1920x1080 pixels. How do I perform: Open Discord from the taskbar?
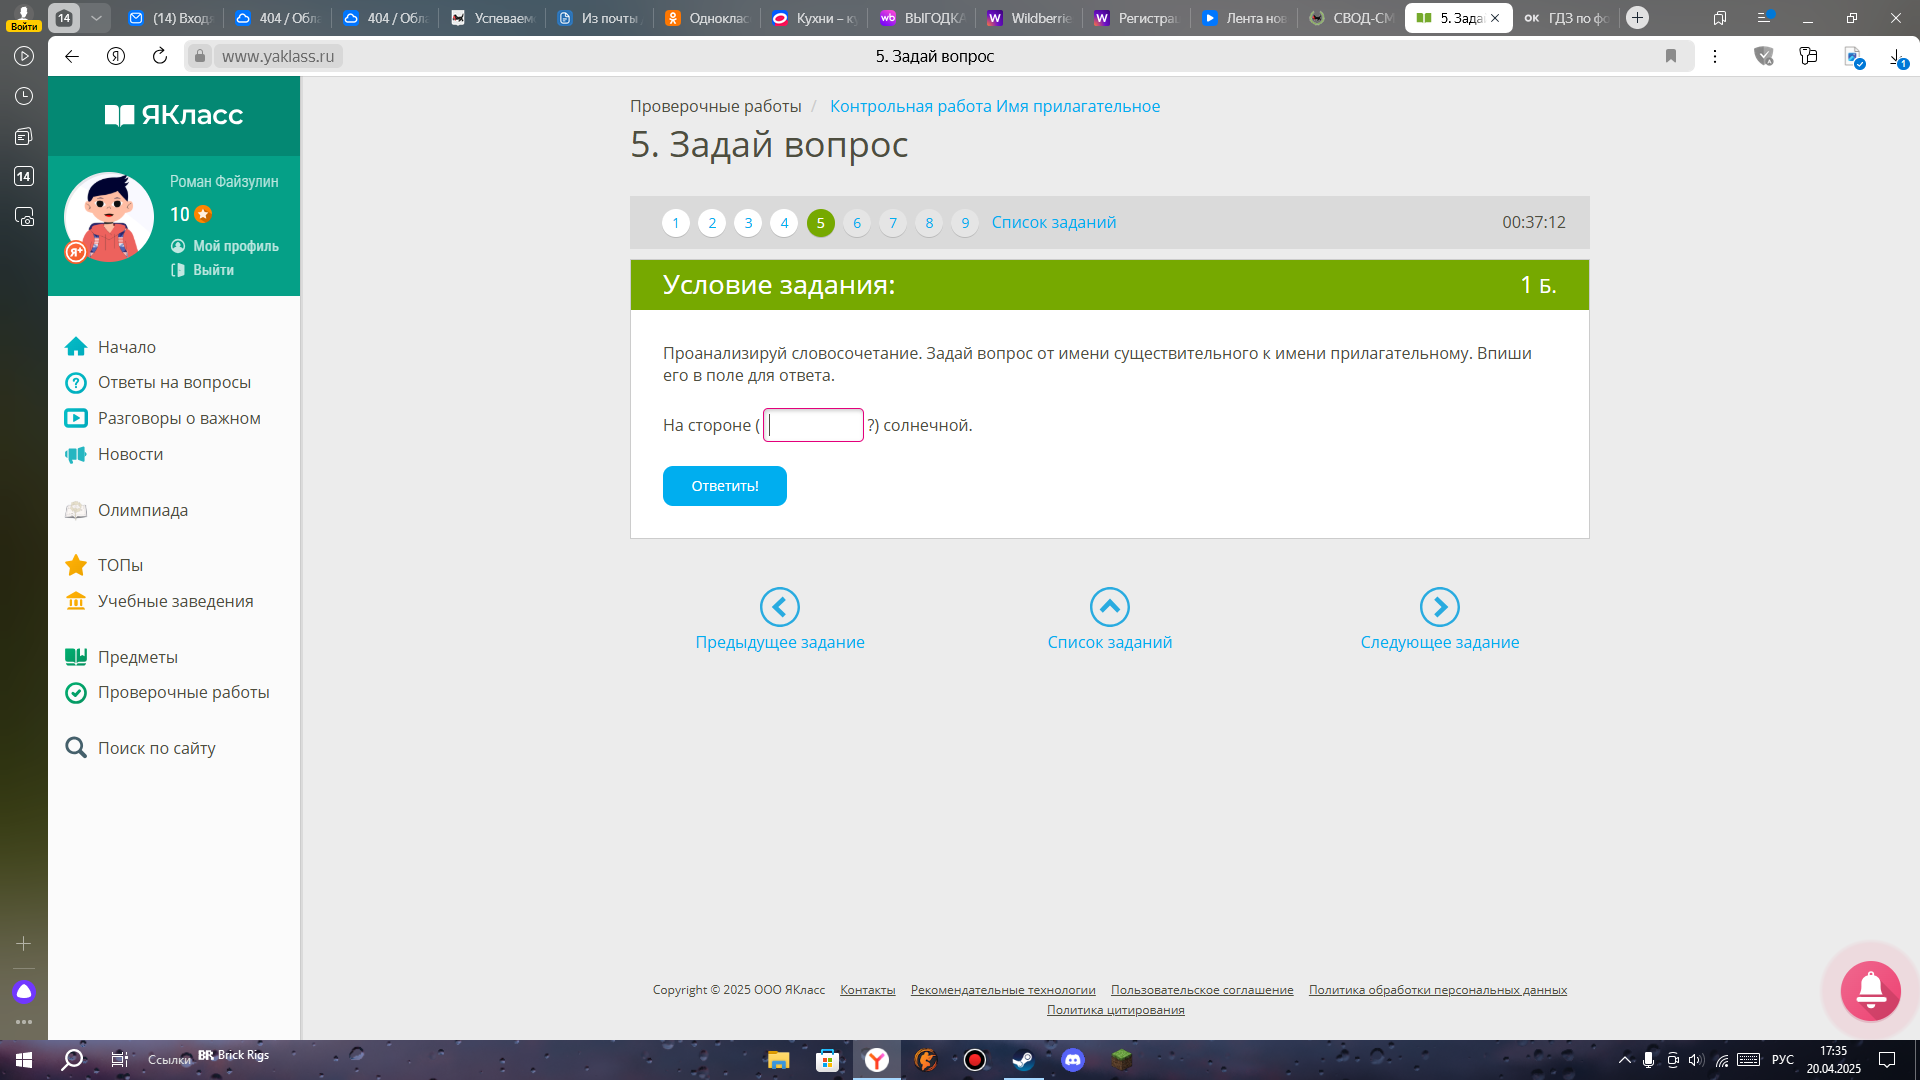click(1072, 1060)
